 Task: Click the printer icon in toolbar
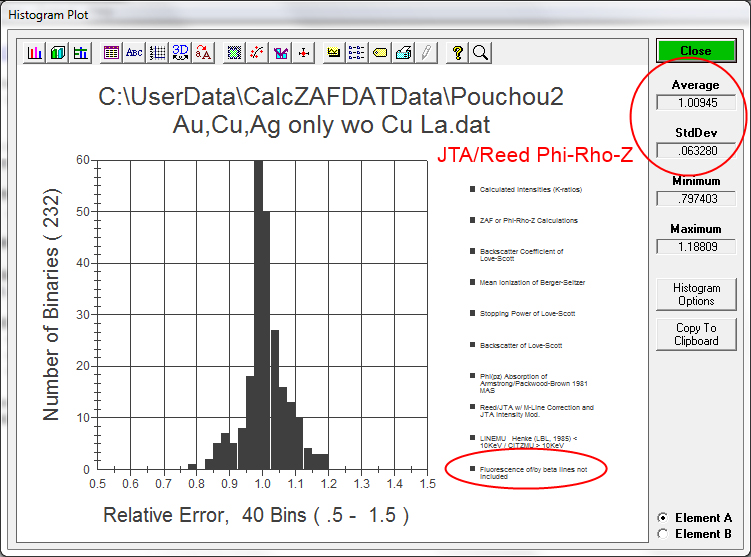click(403, 52)
